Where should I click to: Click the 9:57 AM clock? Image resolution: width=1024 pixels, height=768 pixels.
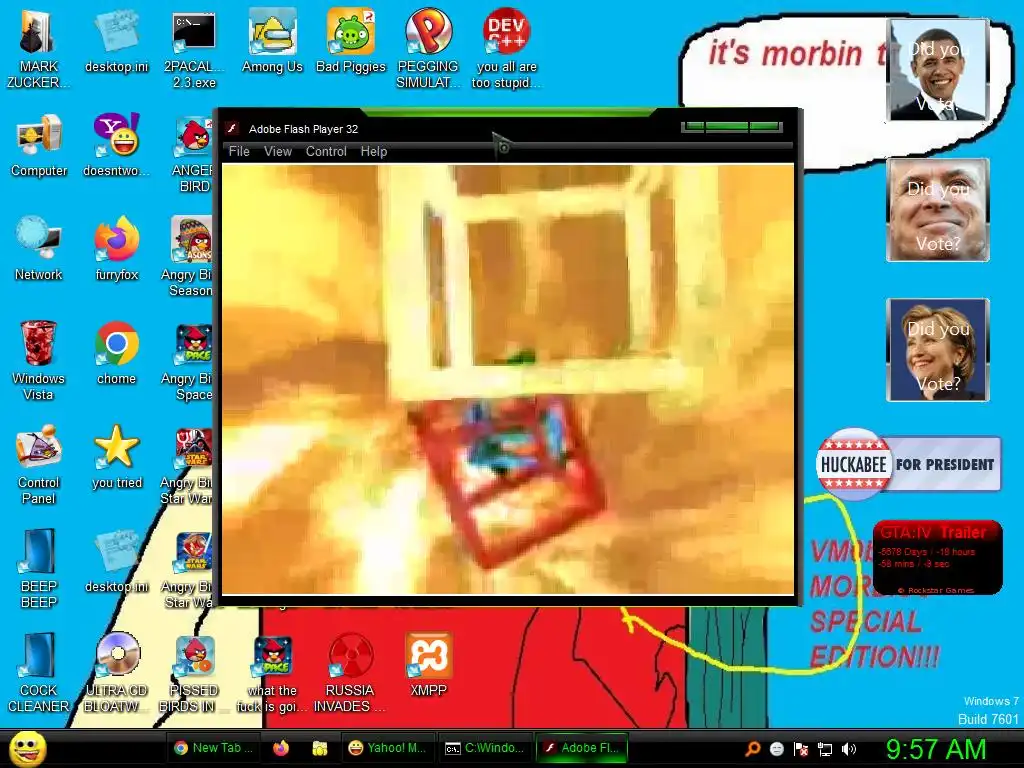935,748
